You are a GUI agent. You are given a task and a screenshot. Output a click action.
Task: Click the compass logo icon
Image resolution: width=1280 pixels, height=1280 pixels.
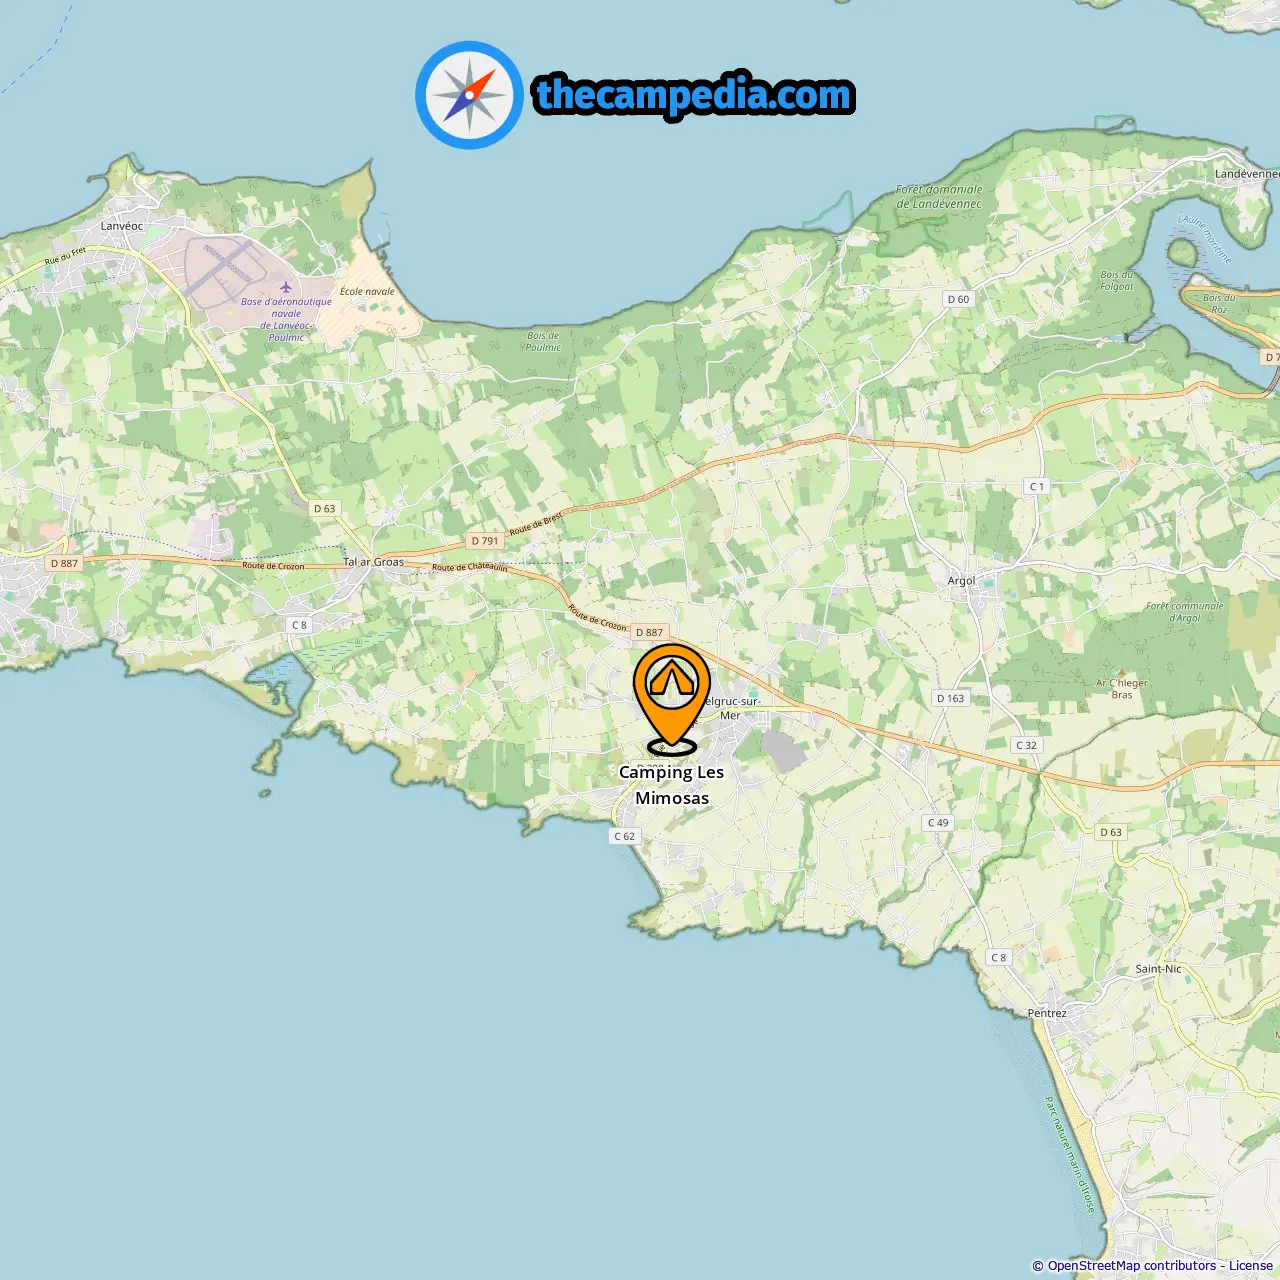click(469, 95)
